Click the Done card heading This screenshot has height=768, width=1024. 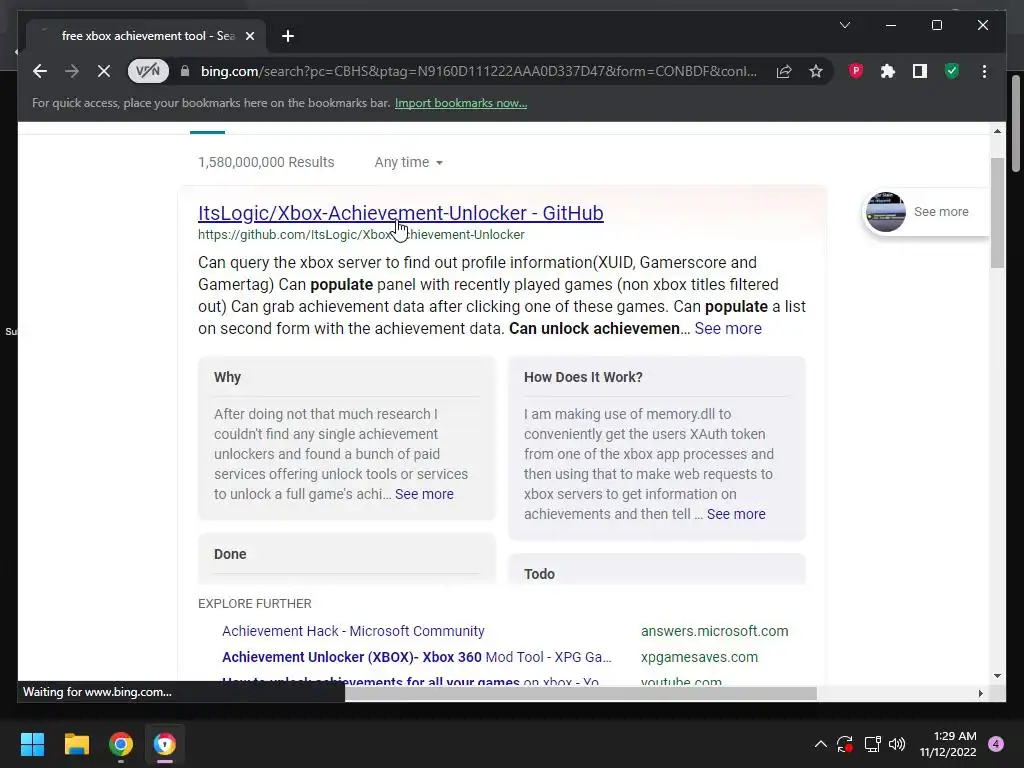pos(230,554)
